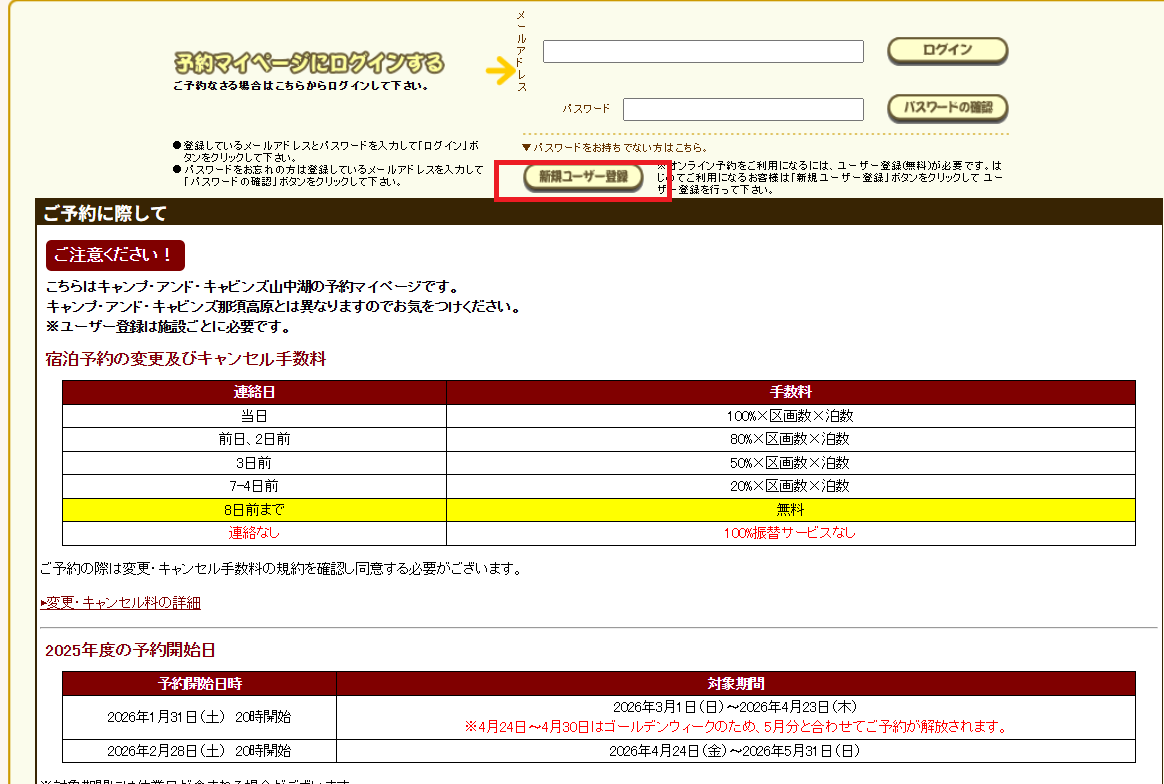Screen dimensions: 1164x784
Task: Select the ご予約に際して section header bar
Action: [x=598, y=213]
